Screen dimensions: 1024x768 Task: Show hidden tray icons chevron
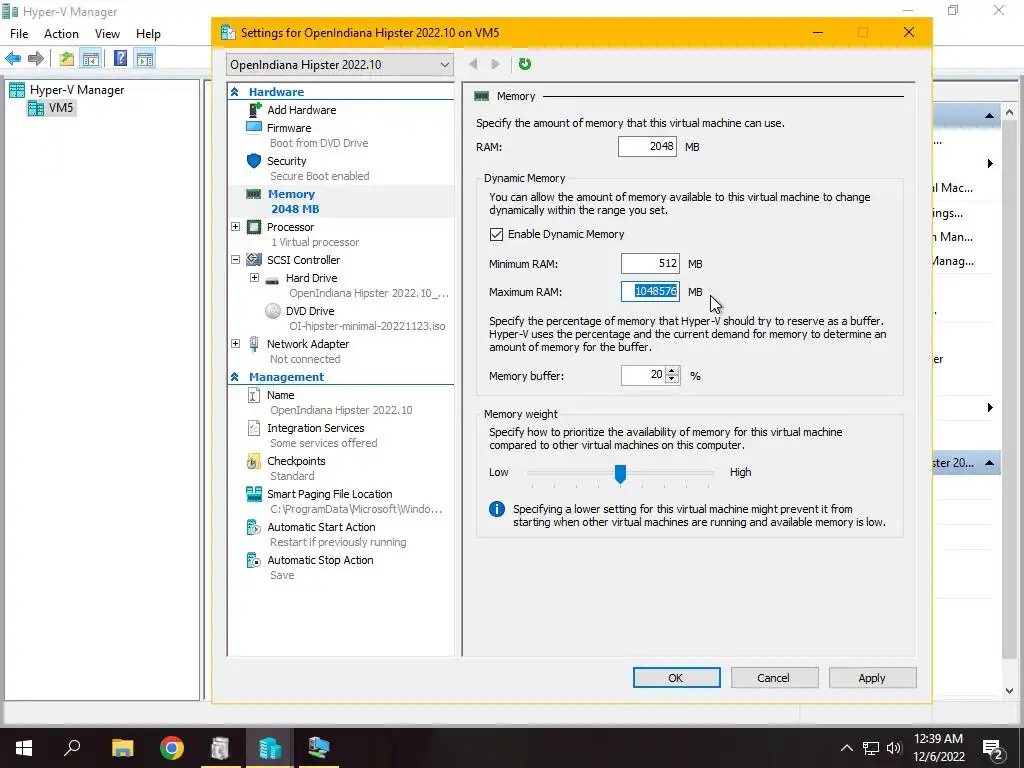tap(846, 748)
